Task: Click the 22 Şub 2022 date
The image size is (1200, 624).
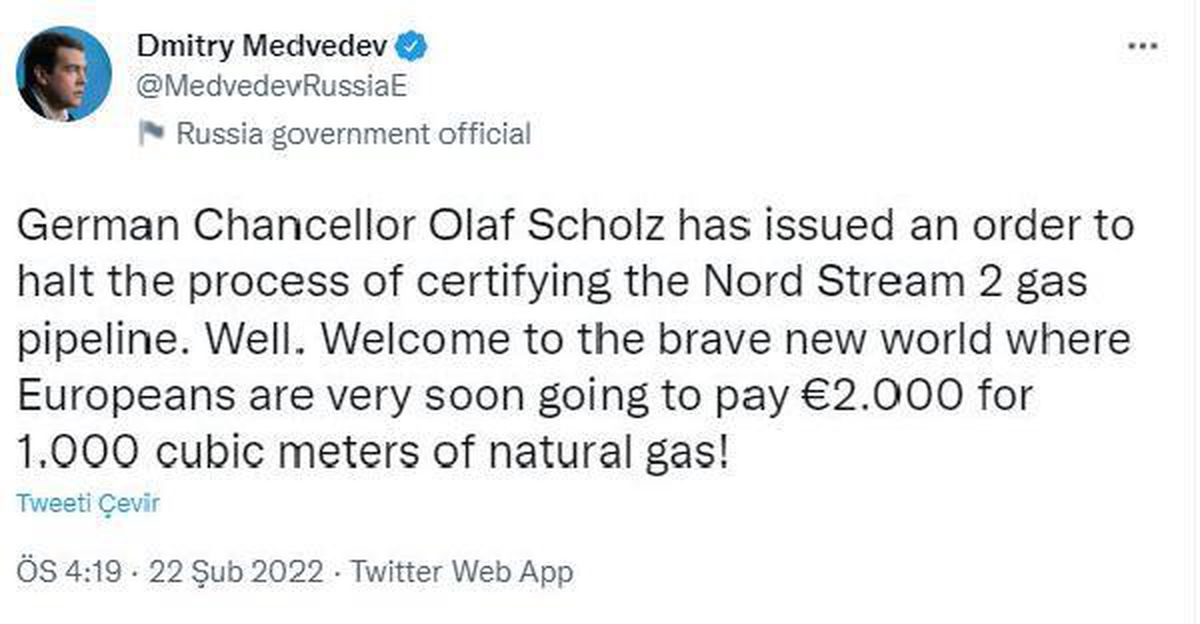Action: [236, 572]
